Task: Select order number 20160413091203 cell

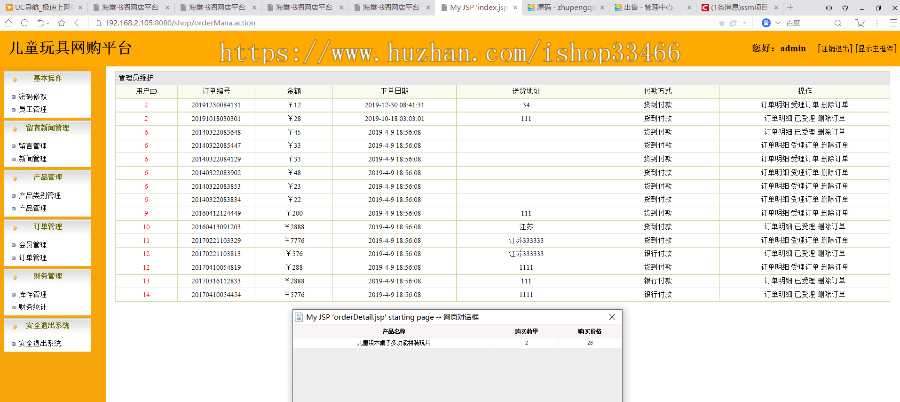Action: coord(216,227)
